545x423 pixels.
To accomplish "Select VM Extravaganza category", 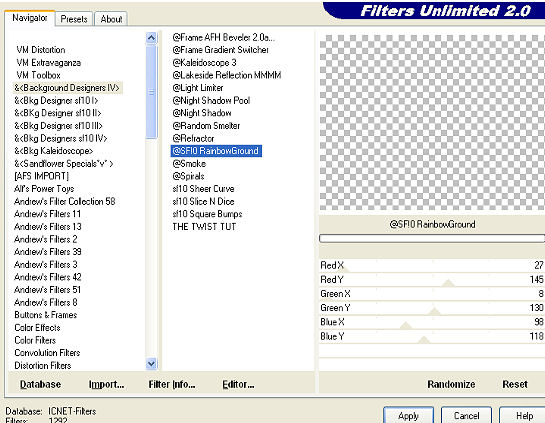I will pos(49,63).
